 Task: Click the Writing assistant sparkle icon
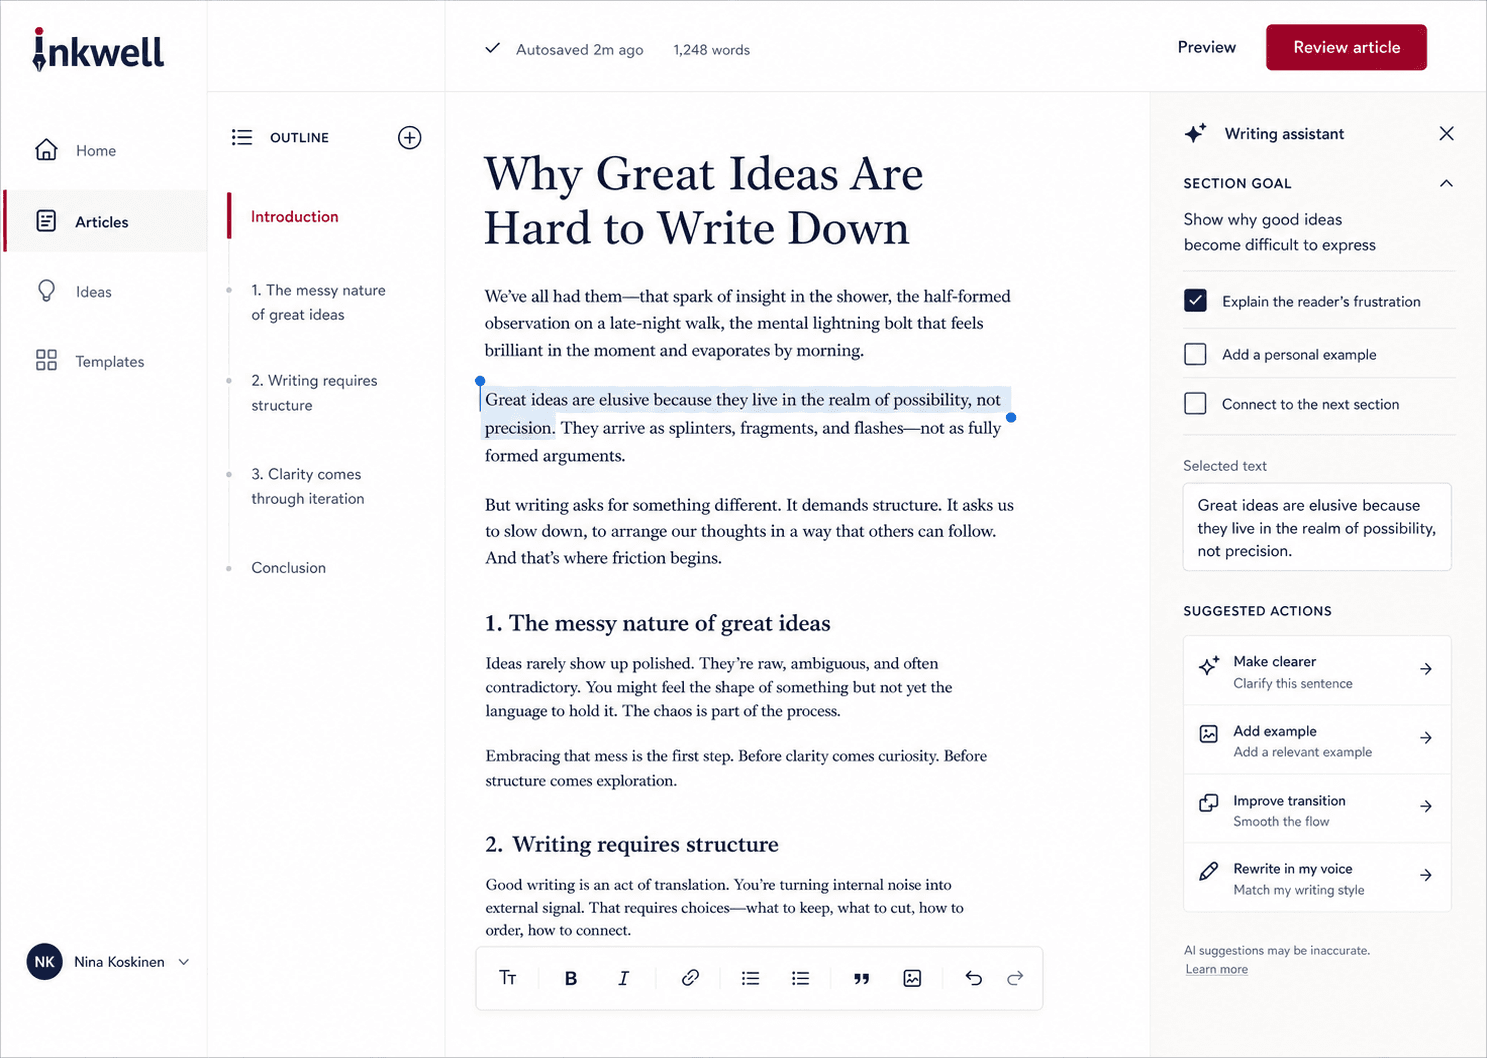point(1195,133)
